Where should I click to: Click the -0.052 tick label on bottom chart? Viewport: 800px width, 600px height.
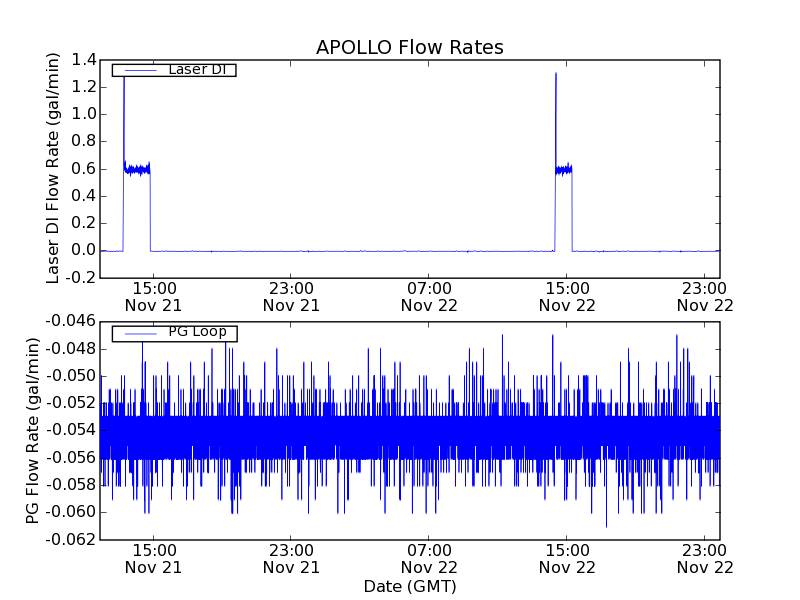pyautogui.click(x=70, y=403)
